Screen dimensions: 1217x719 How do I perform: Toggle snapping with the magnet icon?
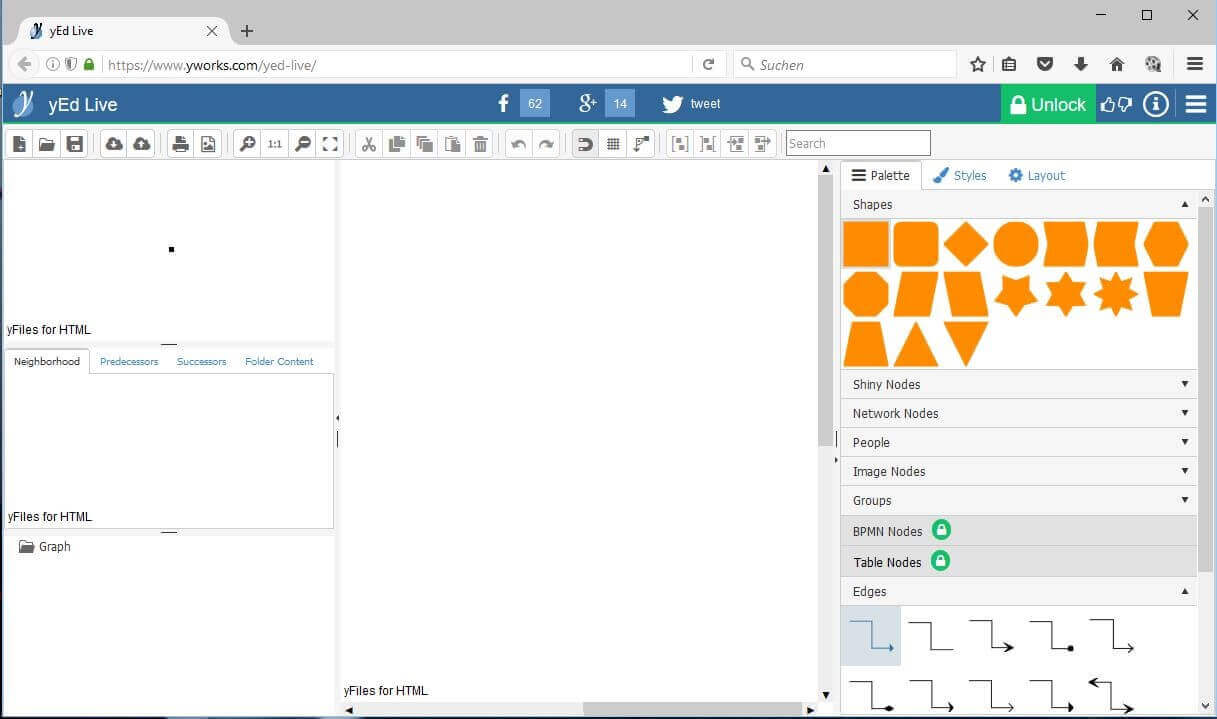pyautogui.click(x=585, y=144)
